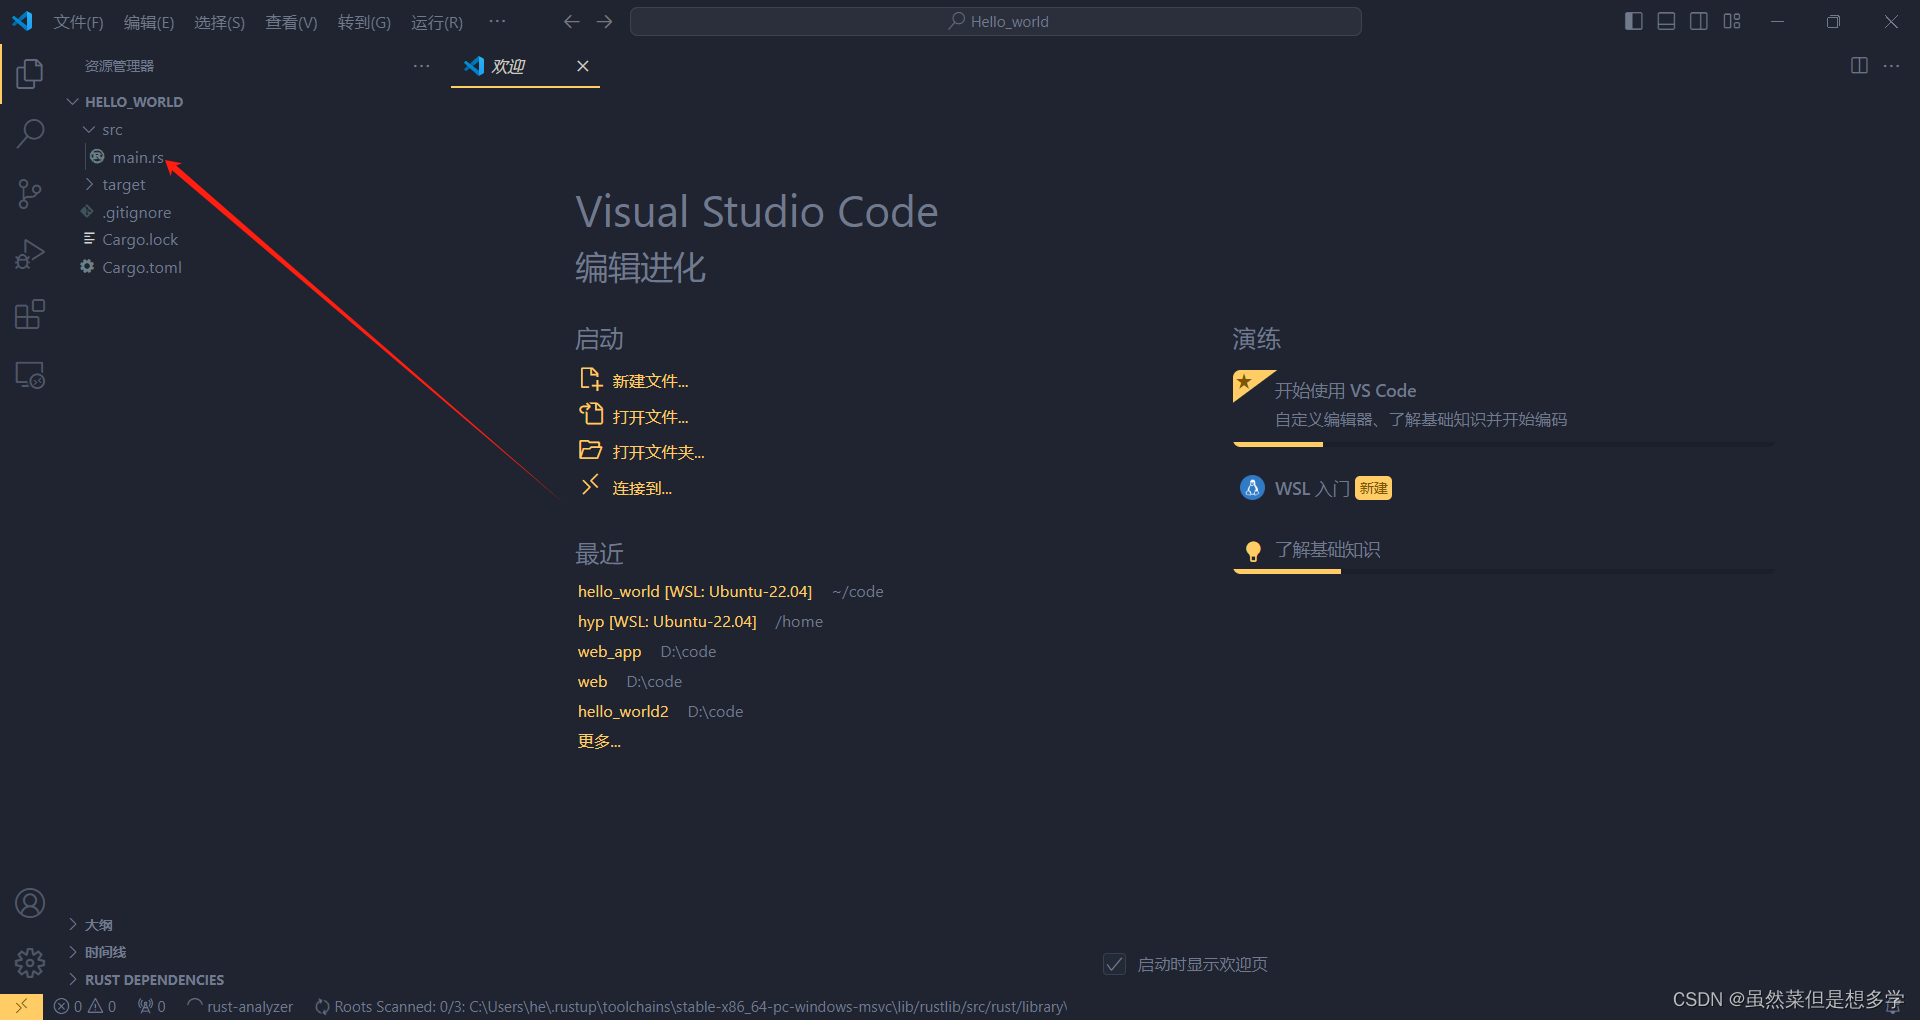Viewport: 1920px width, 1020px height.
Task: Select the 欢迎 editor tab
Action: tap(510, 66)
